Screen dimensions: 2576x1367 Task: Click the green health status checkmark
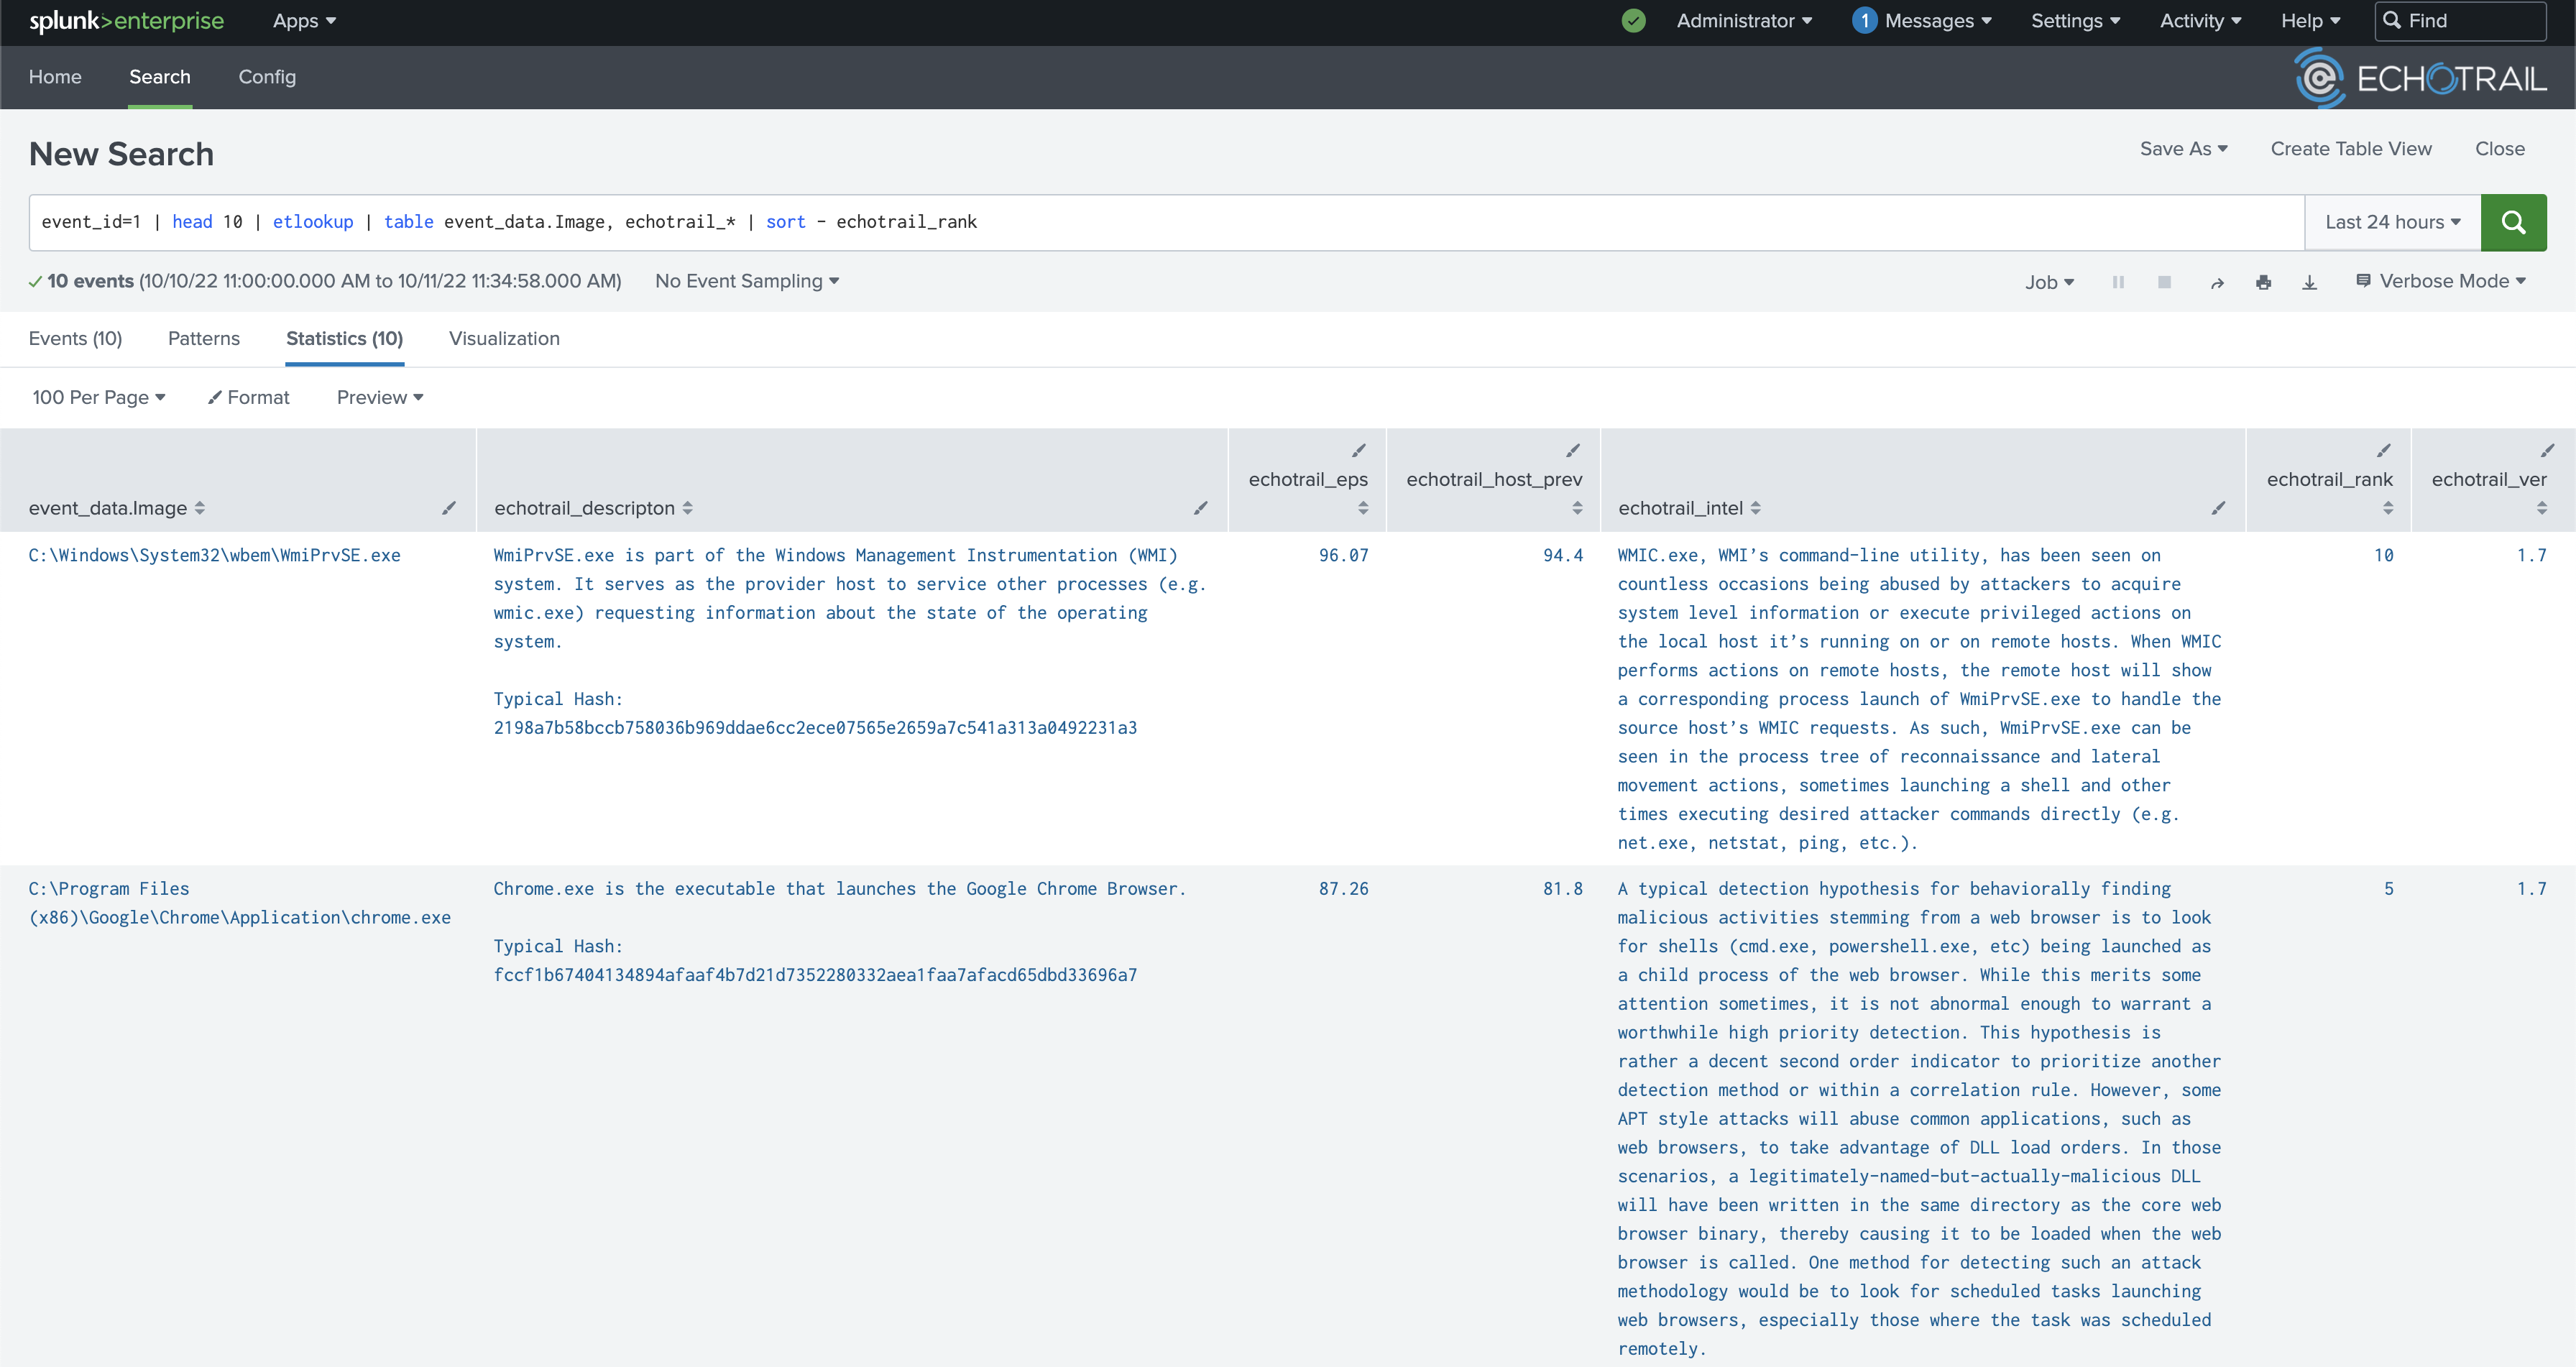(x=1633, y=21)
